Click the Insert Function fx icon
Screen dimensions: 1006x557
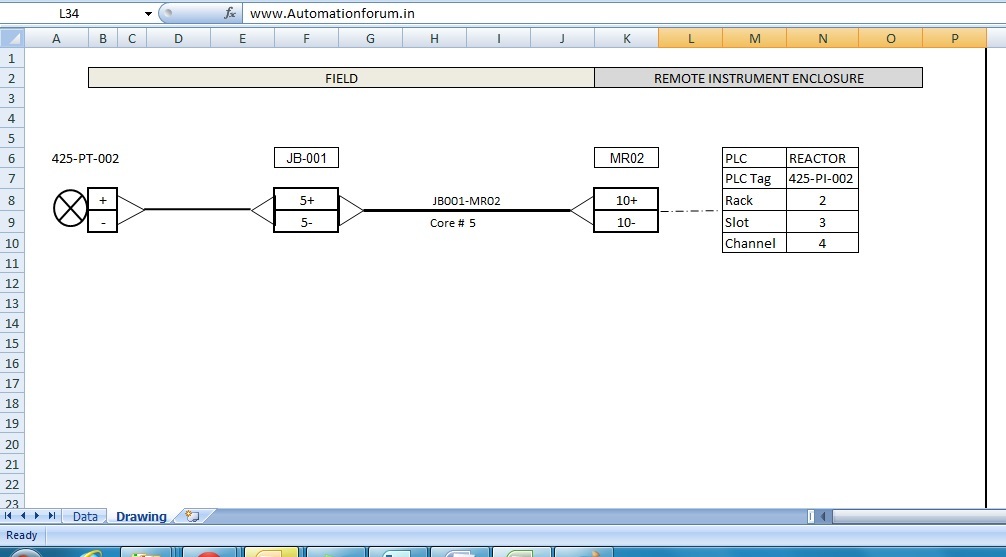(x=229, y=14)
